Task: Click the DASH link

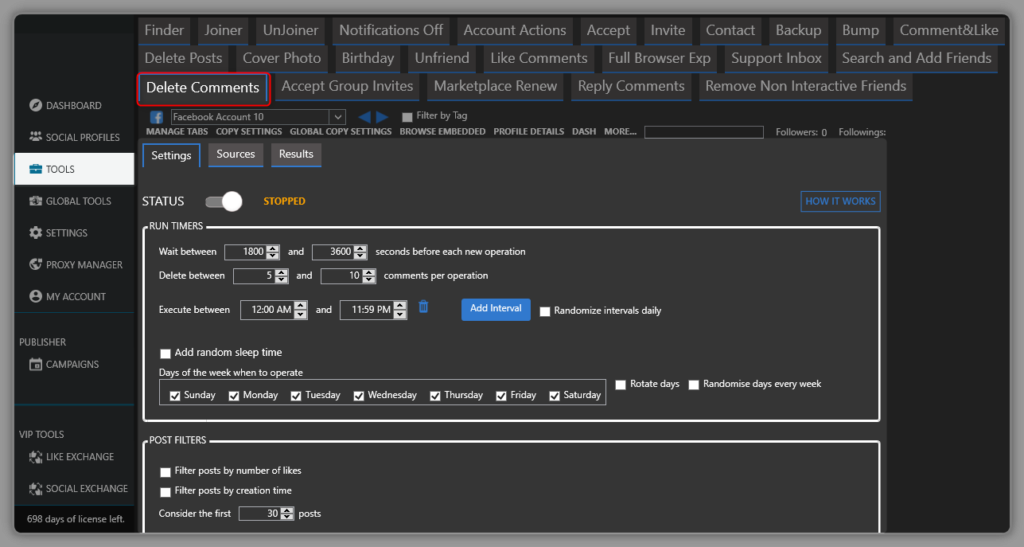Action: [x=584, y=131]
